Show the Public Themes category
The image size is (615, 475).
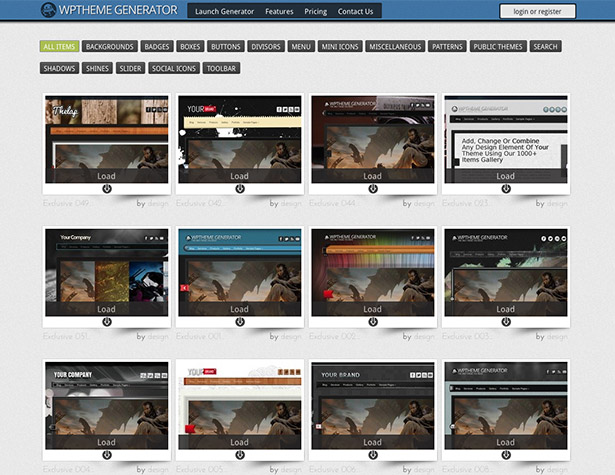click(498, 46)
